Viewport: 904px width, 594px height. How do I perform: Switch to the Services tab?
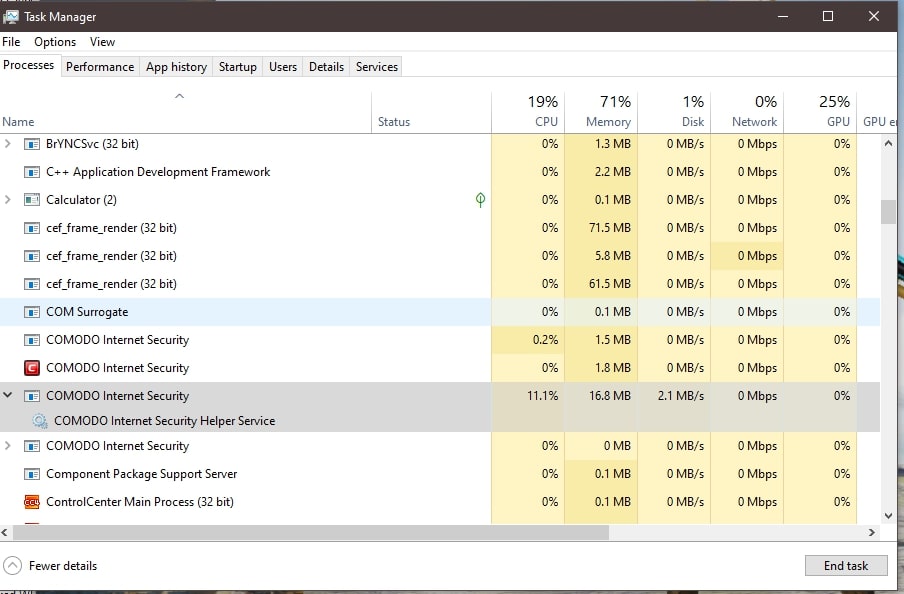point(376,67)
